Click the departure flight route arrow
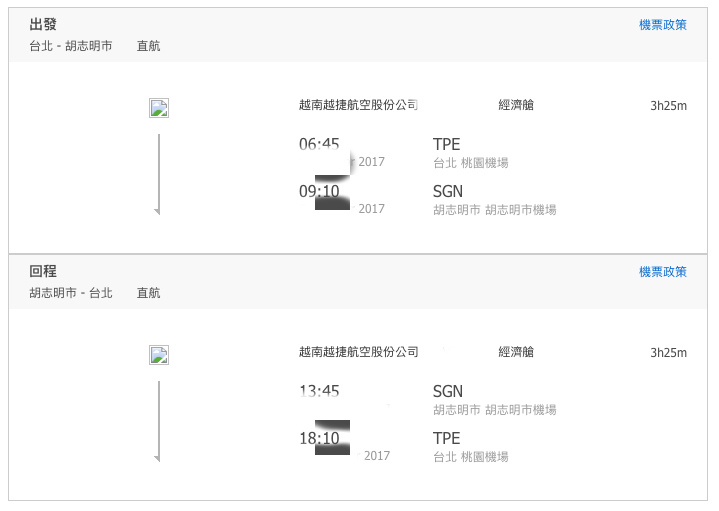This screenshot has height=511, width=719. click(x=158, y=174)
